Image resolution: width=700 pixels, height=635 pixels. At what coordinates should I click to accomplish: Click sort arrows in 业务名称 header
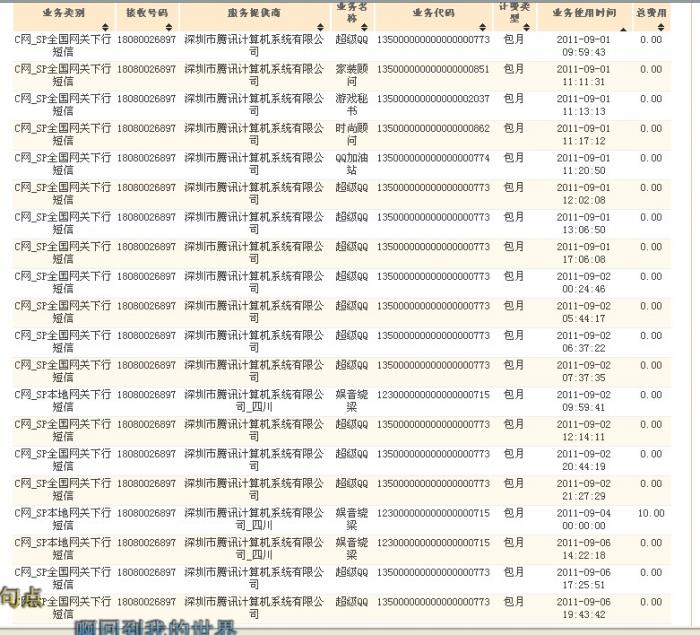pos(364,27)
